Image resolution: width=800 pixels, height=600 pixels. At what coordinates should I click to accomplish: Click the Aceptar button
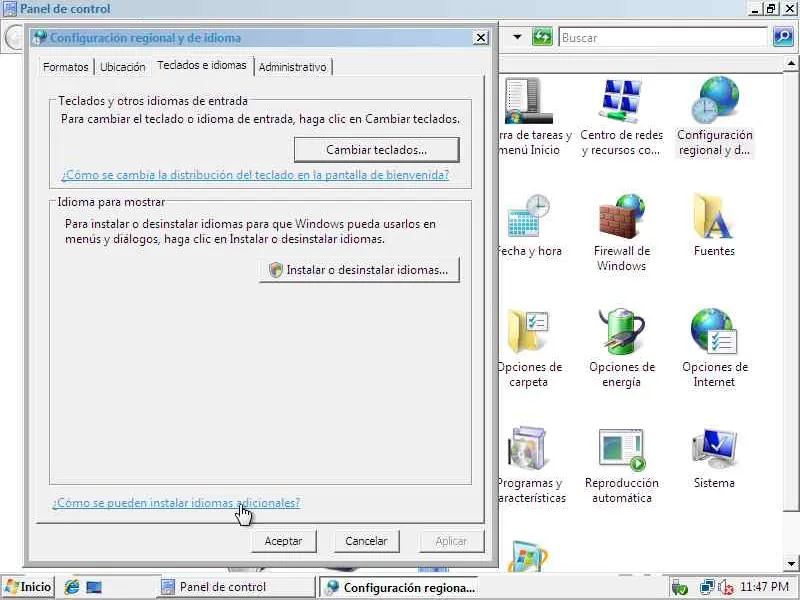pyautogui.click(x=283, y=541)
